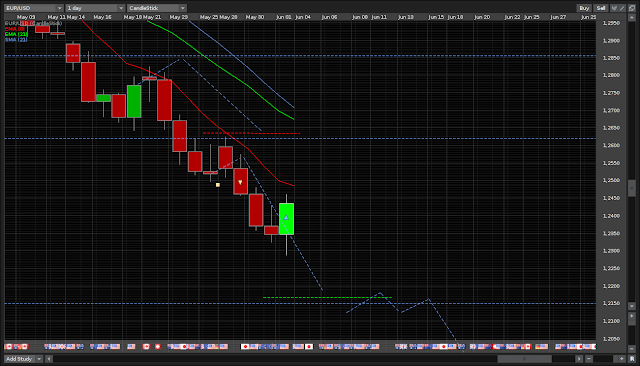Click the 1.2950 price axis label
Screen dimensions: 640x366
click(611, 23)
